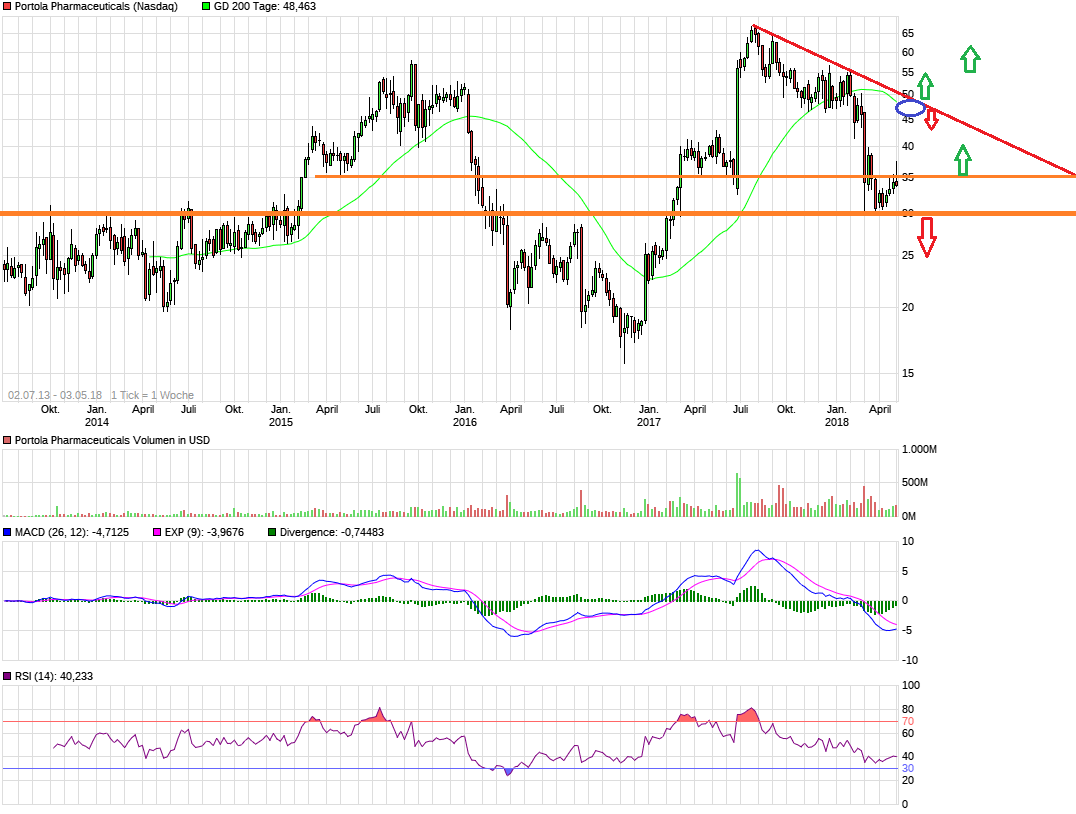Click the 500M volume axis label
The width and height of the screenshot is (1076, 814).
[915, 482]
